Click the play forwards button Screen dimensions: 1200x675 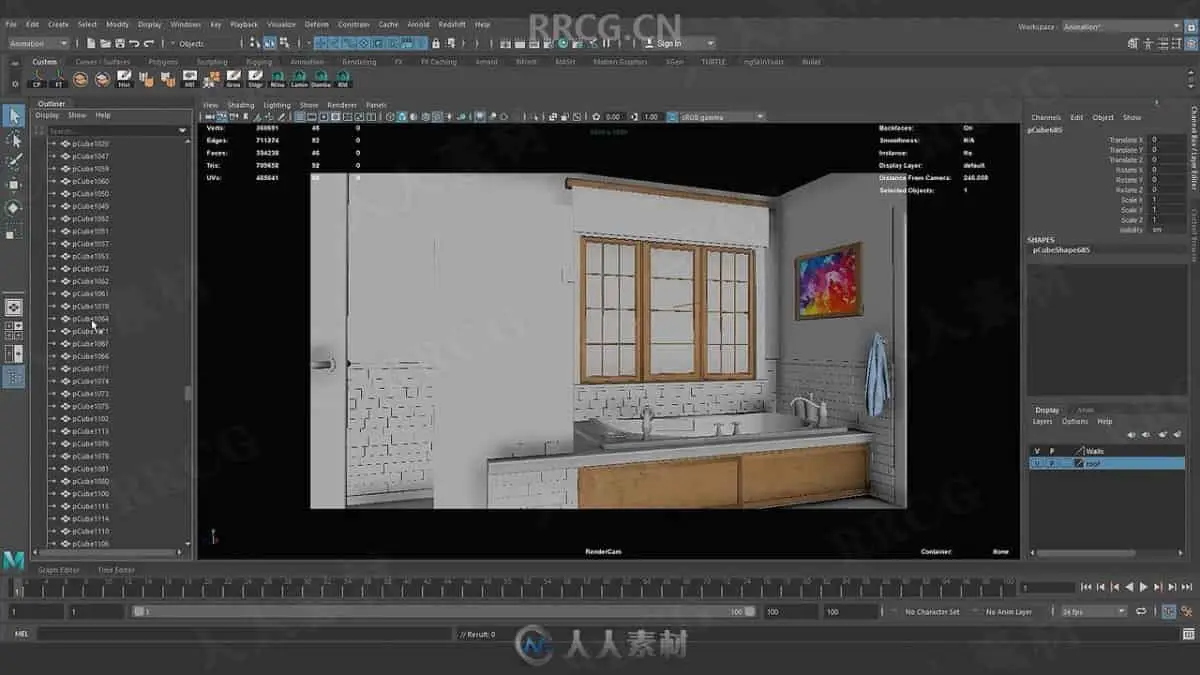tap(1144, 587)
